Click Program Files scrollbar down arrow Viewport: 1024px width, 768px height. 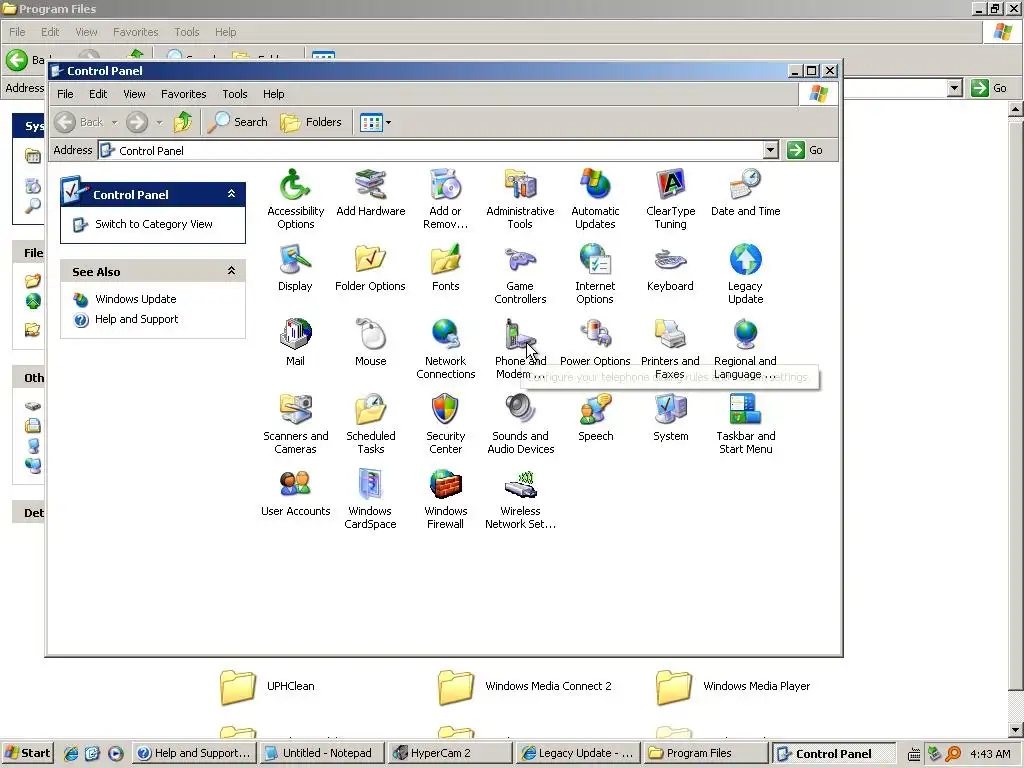pos(1016,729)
